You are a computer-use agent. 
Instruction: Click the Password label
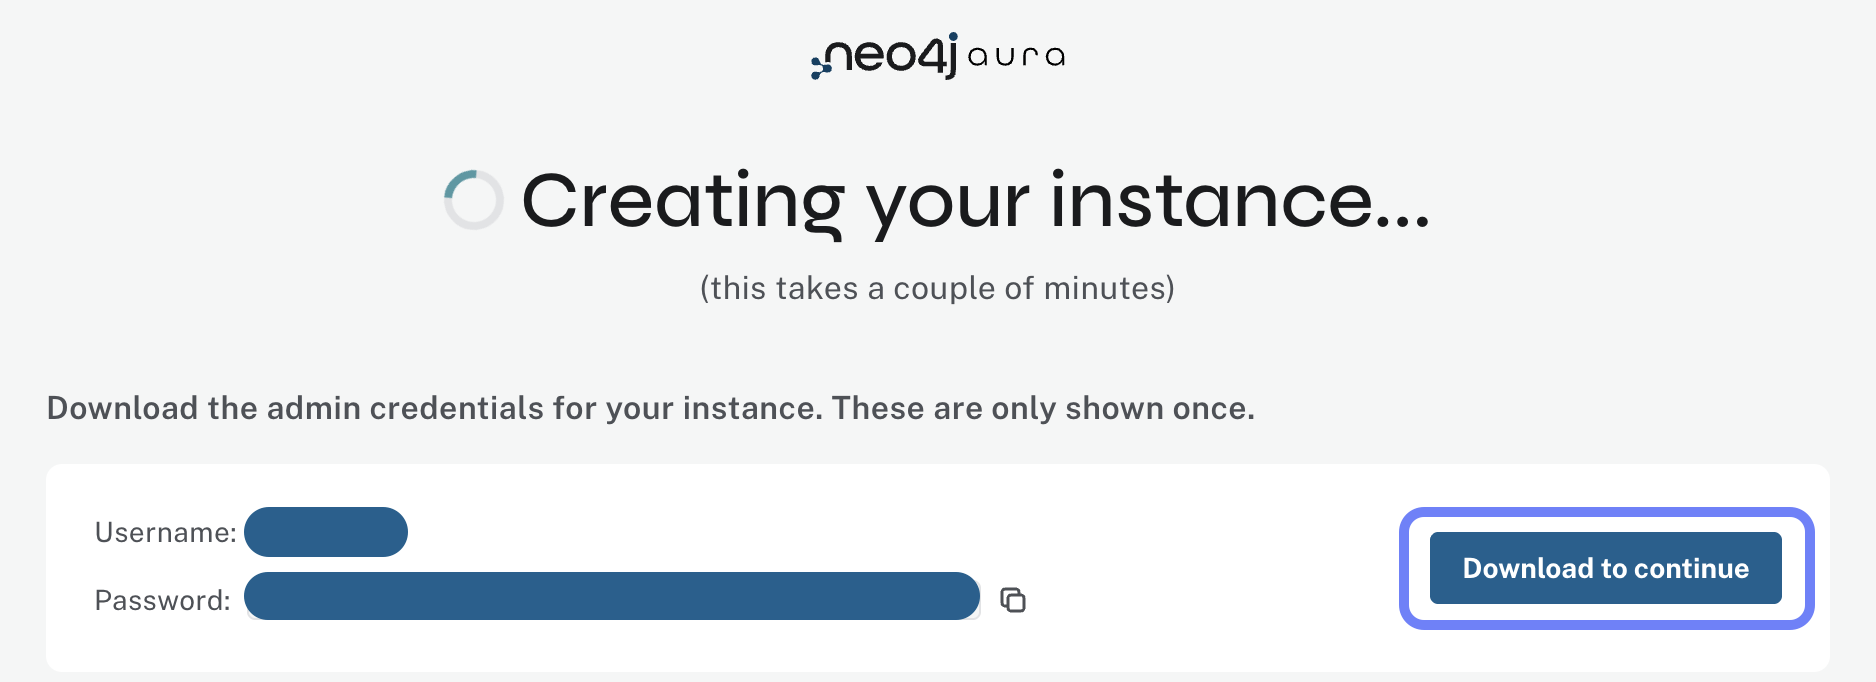162,601
